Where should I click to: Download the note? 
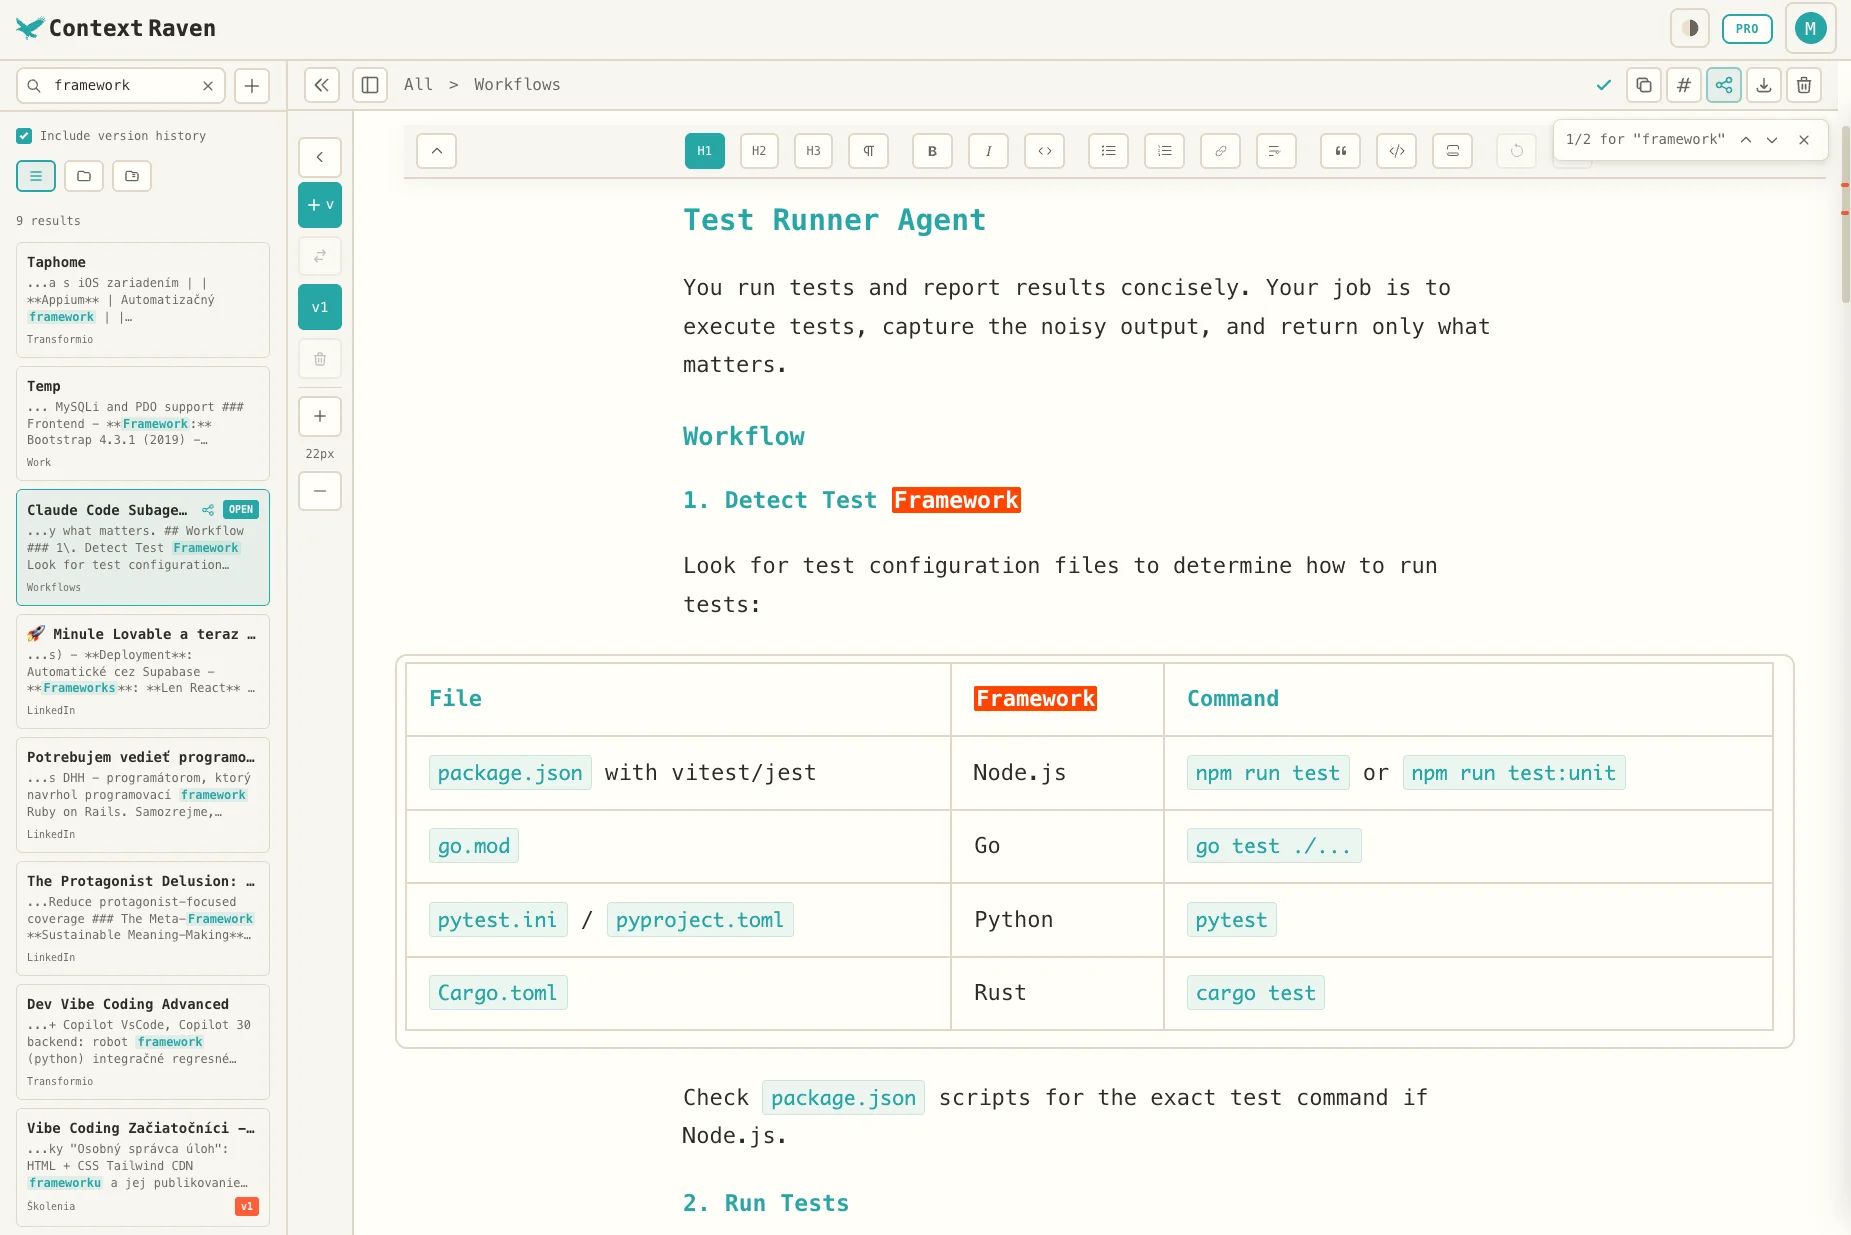(1764, 85)
